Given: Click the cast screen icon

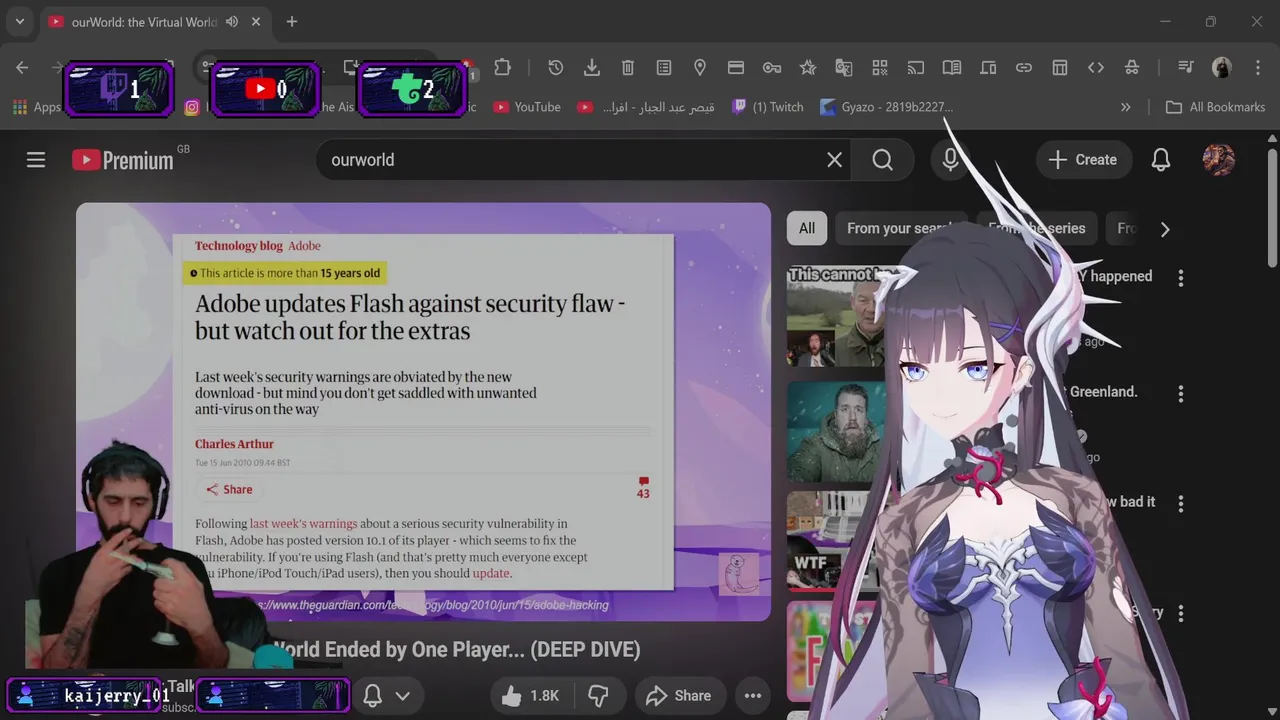Looking at the screenshot, I should click(x=916, y=67).
